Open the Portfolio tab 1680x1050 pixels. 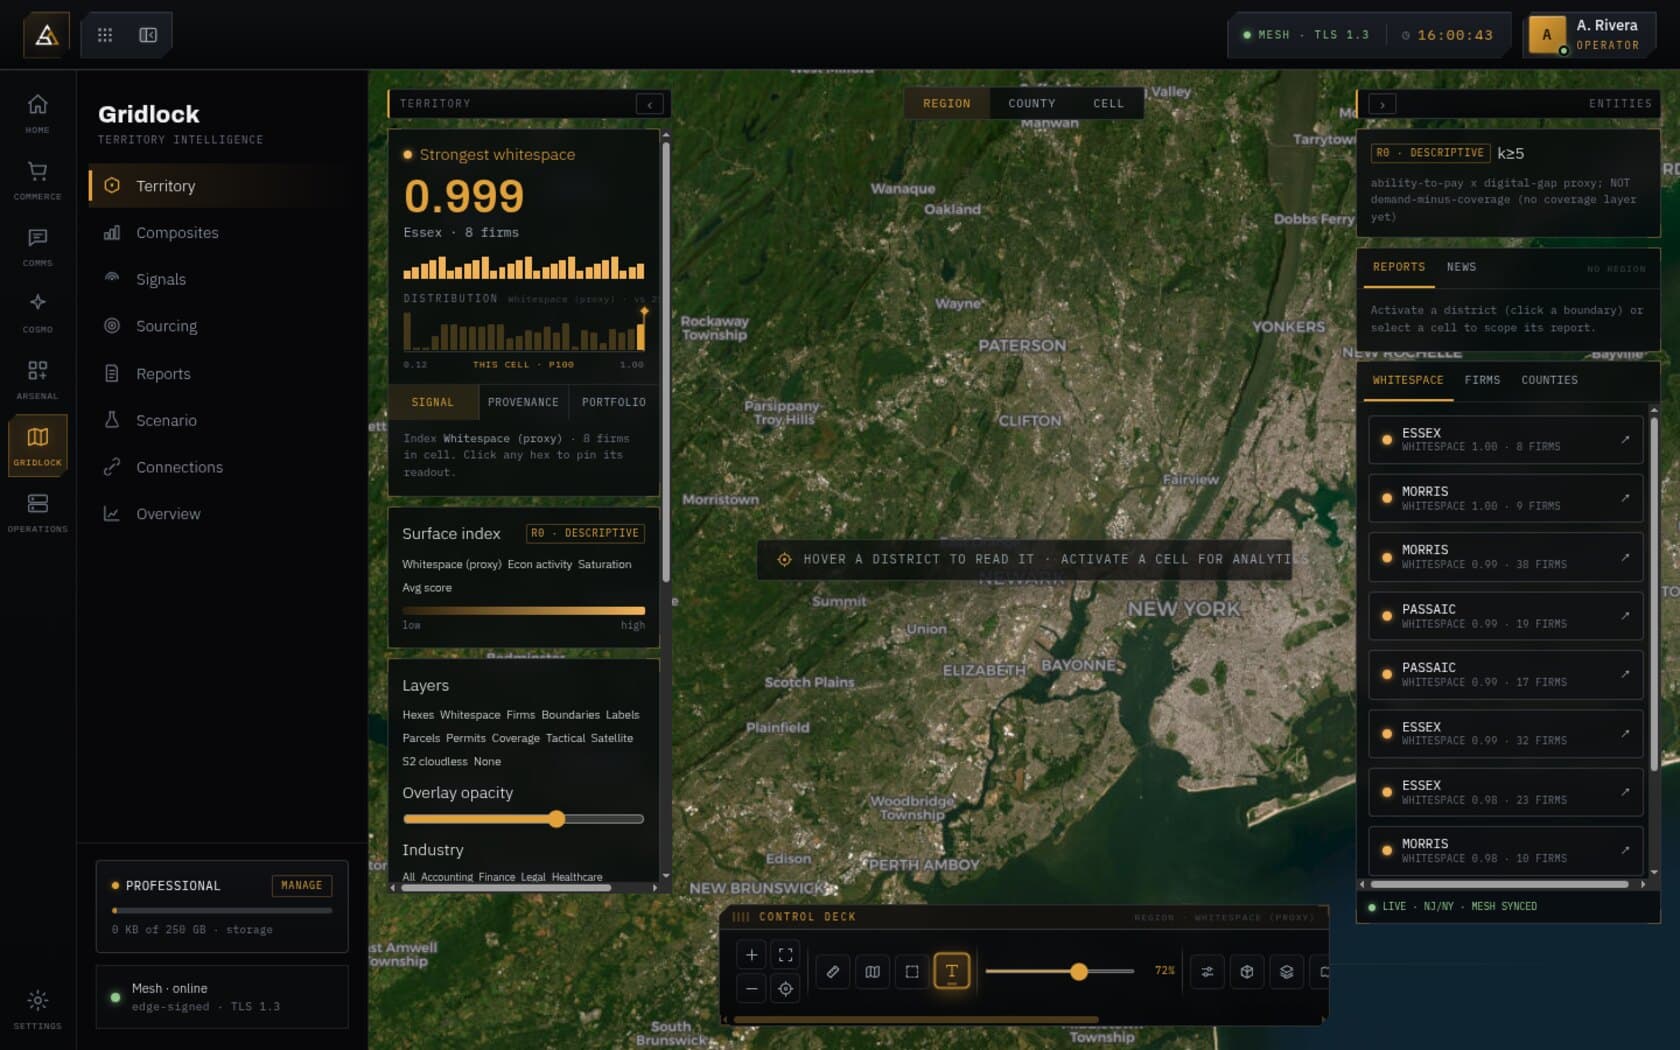click(x=614, y=402)
